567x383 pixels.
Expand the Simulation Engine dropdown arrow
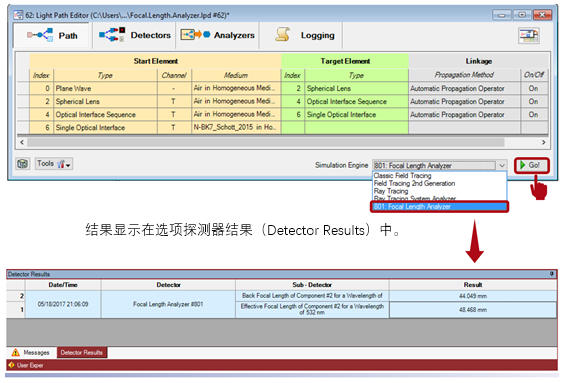click(x=502, y=165)
